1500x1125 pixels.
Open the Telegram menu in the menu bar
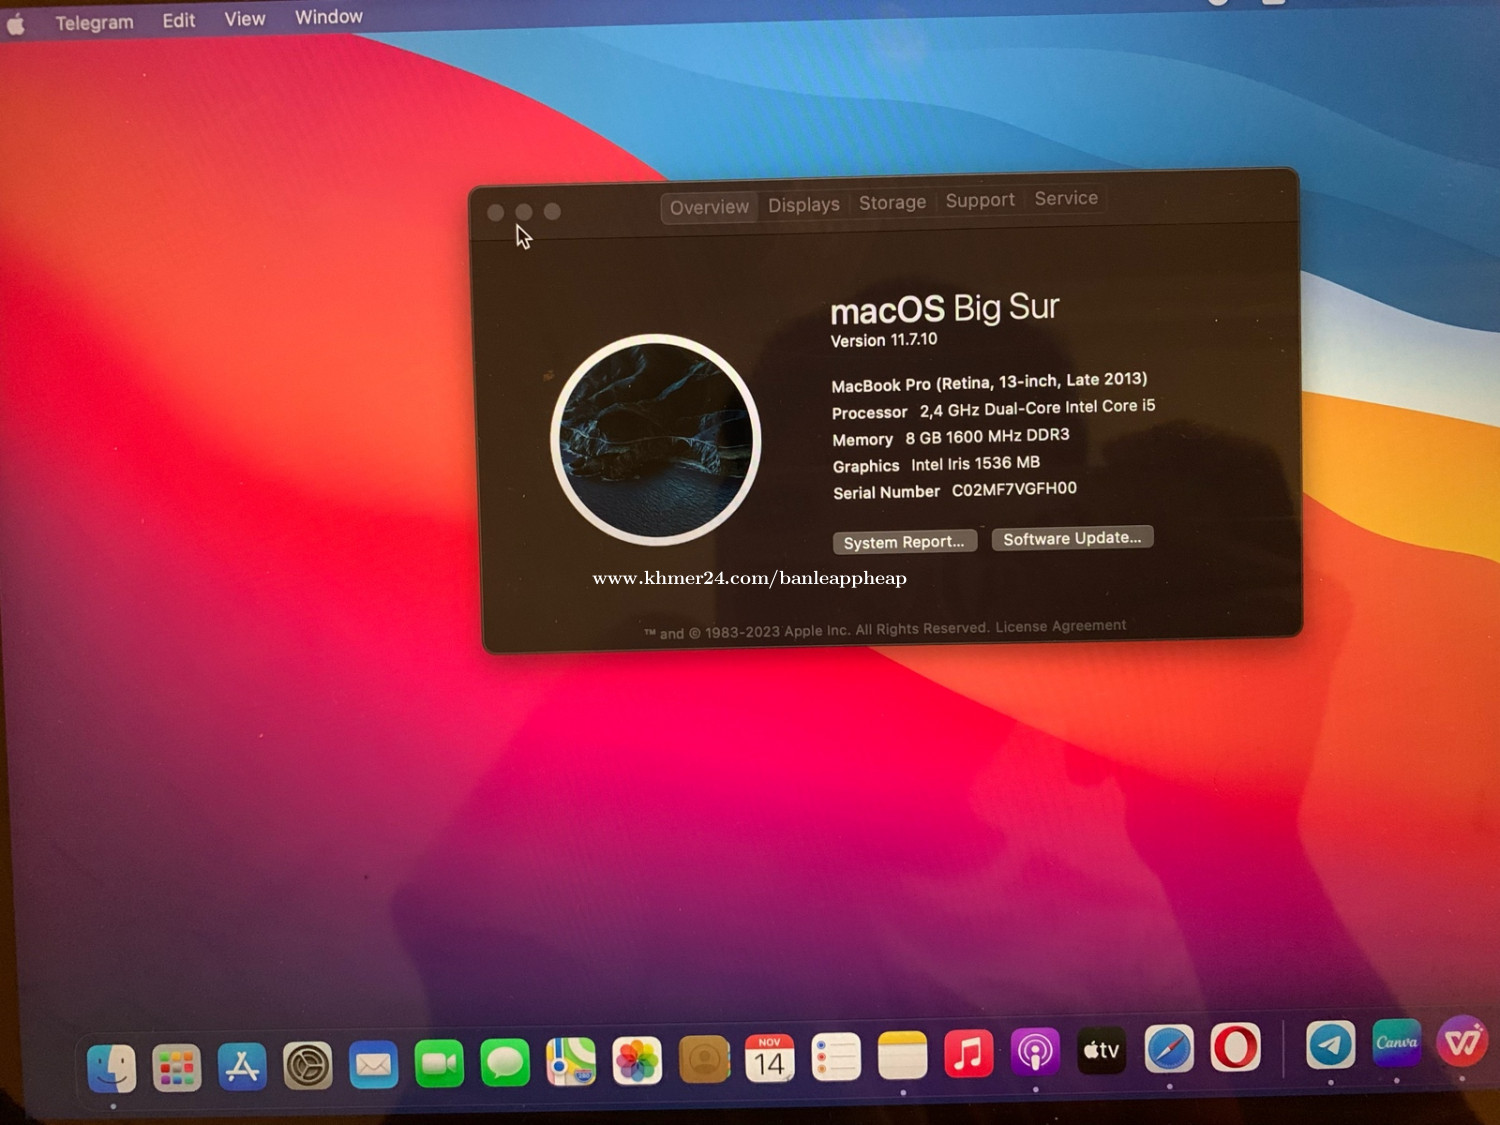(x=94, y=22)
